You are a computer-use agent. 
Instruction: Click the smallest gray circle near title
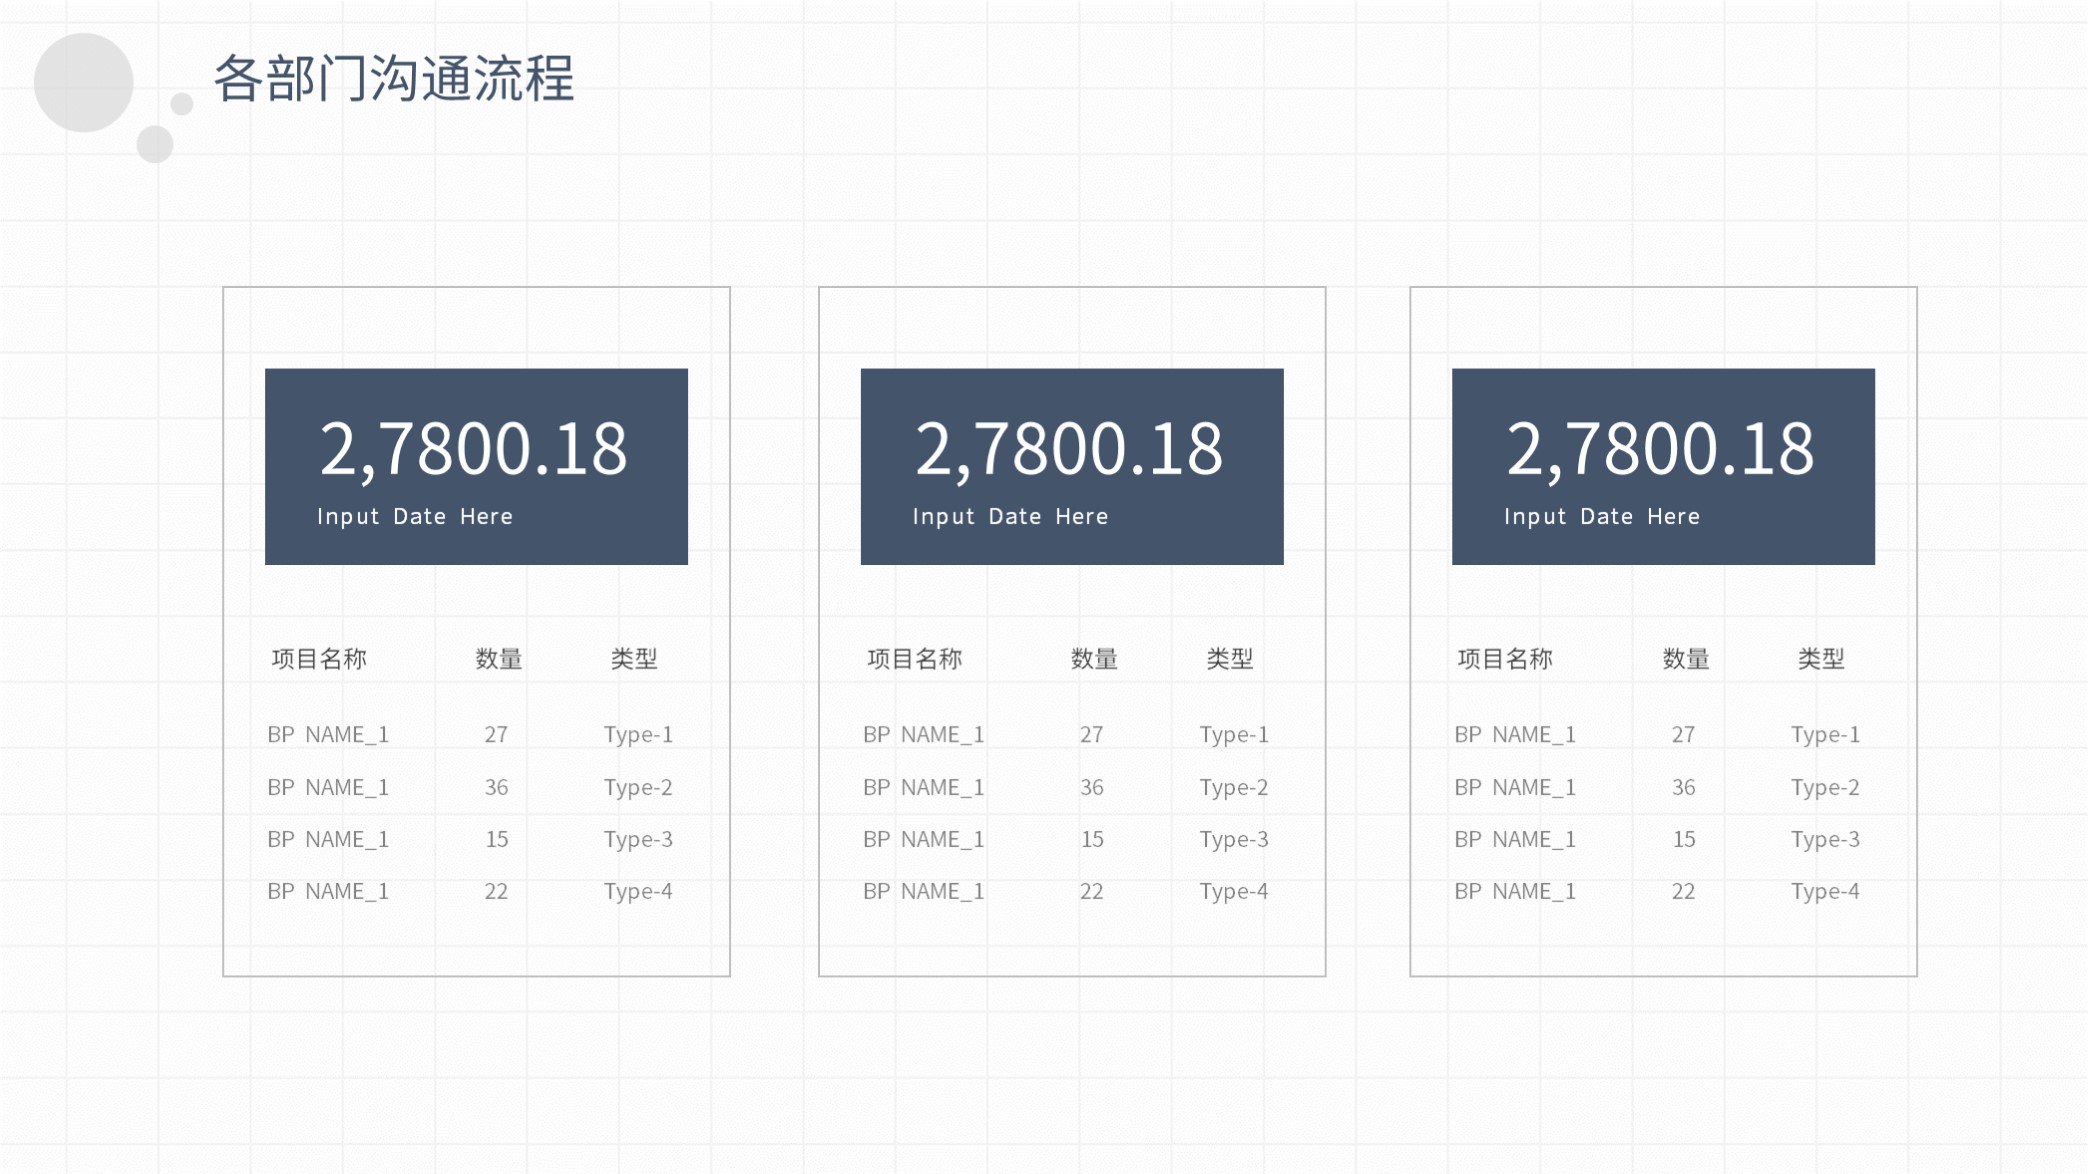pyautogui.click(x=182, y=104)
